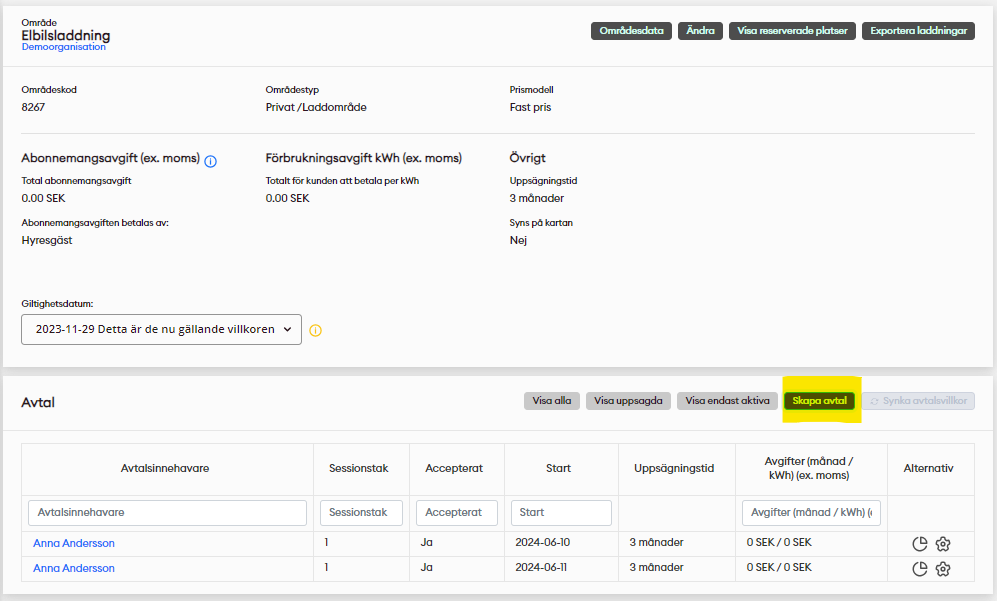Open the Demoorganisation link
Viewport: 997px width, 601px height.
click(64, 47)
